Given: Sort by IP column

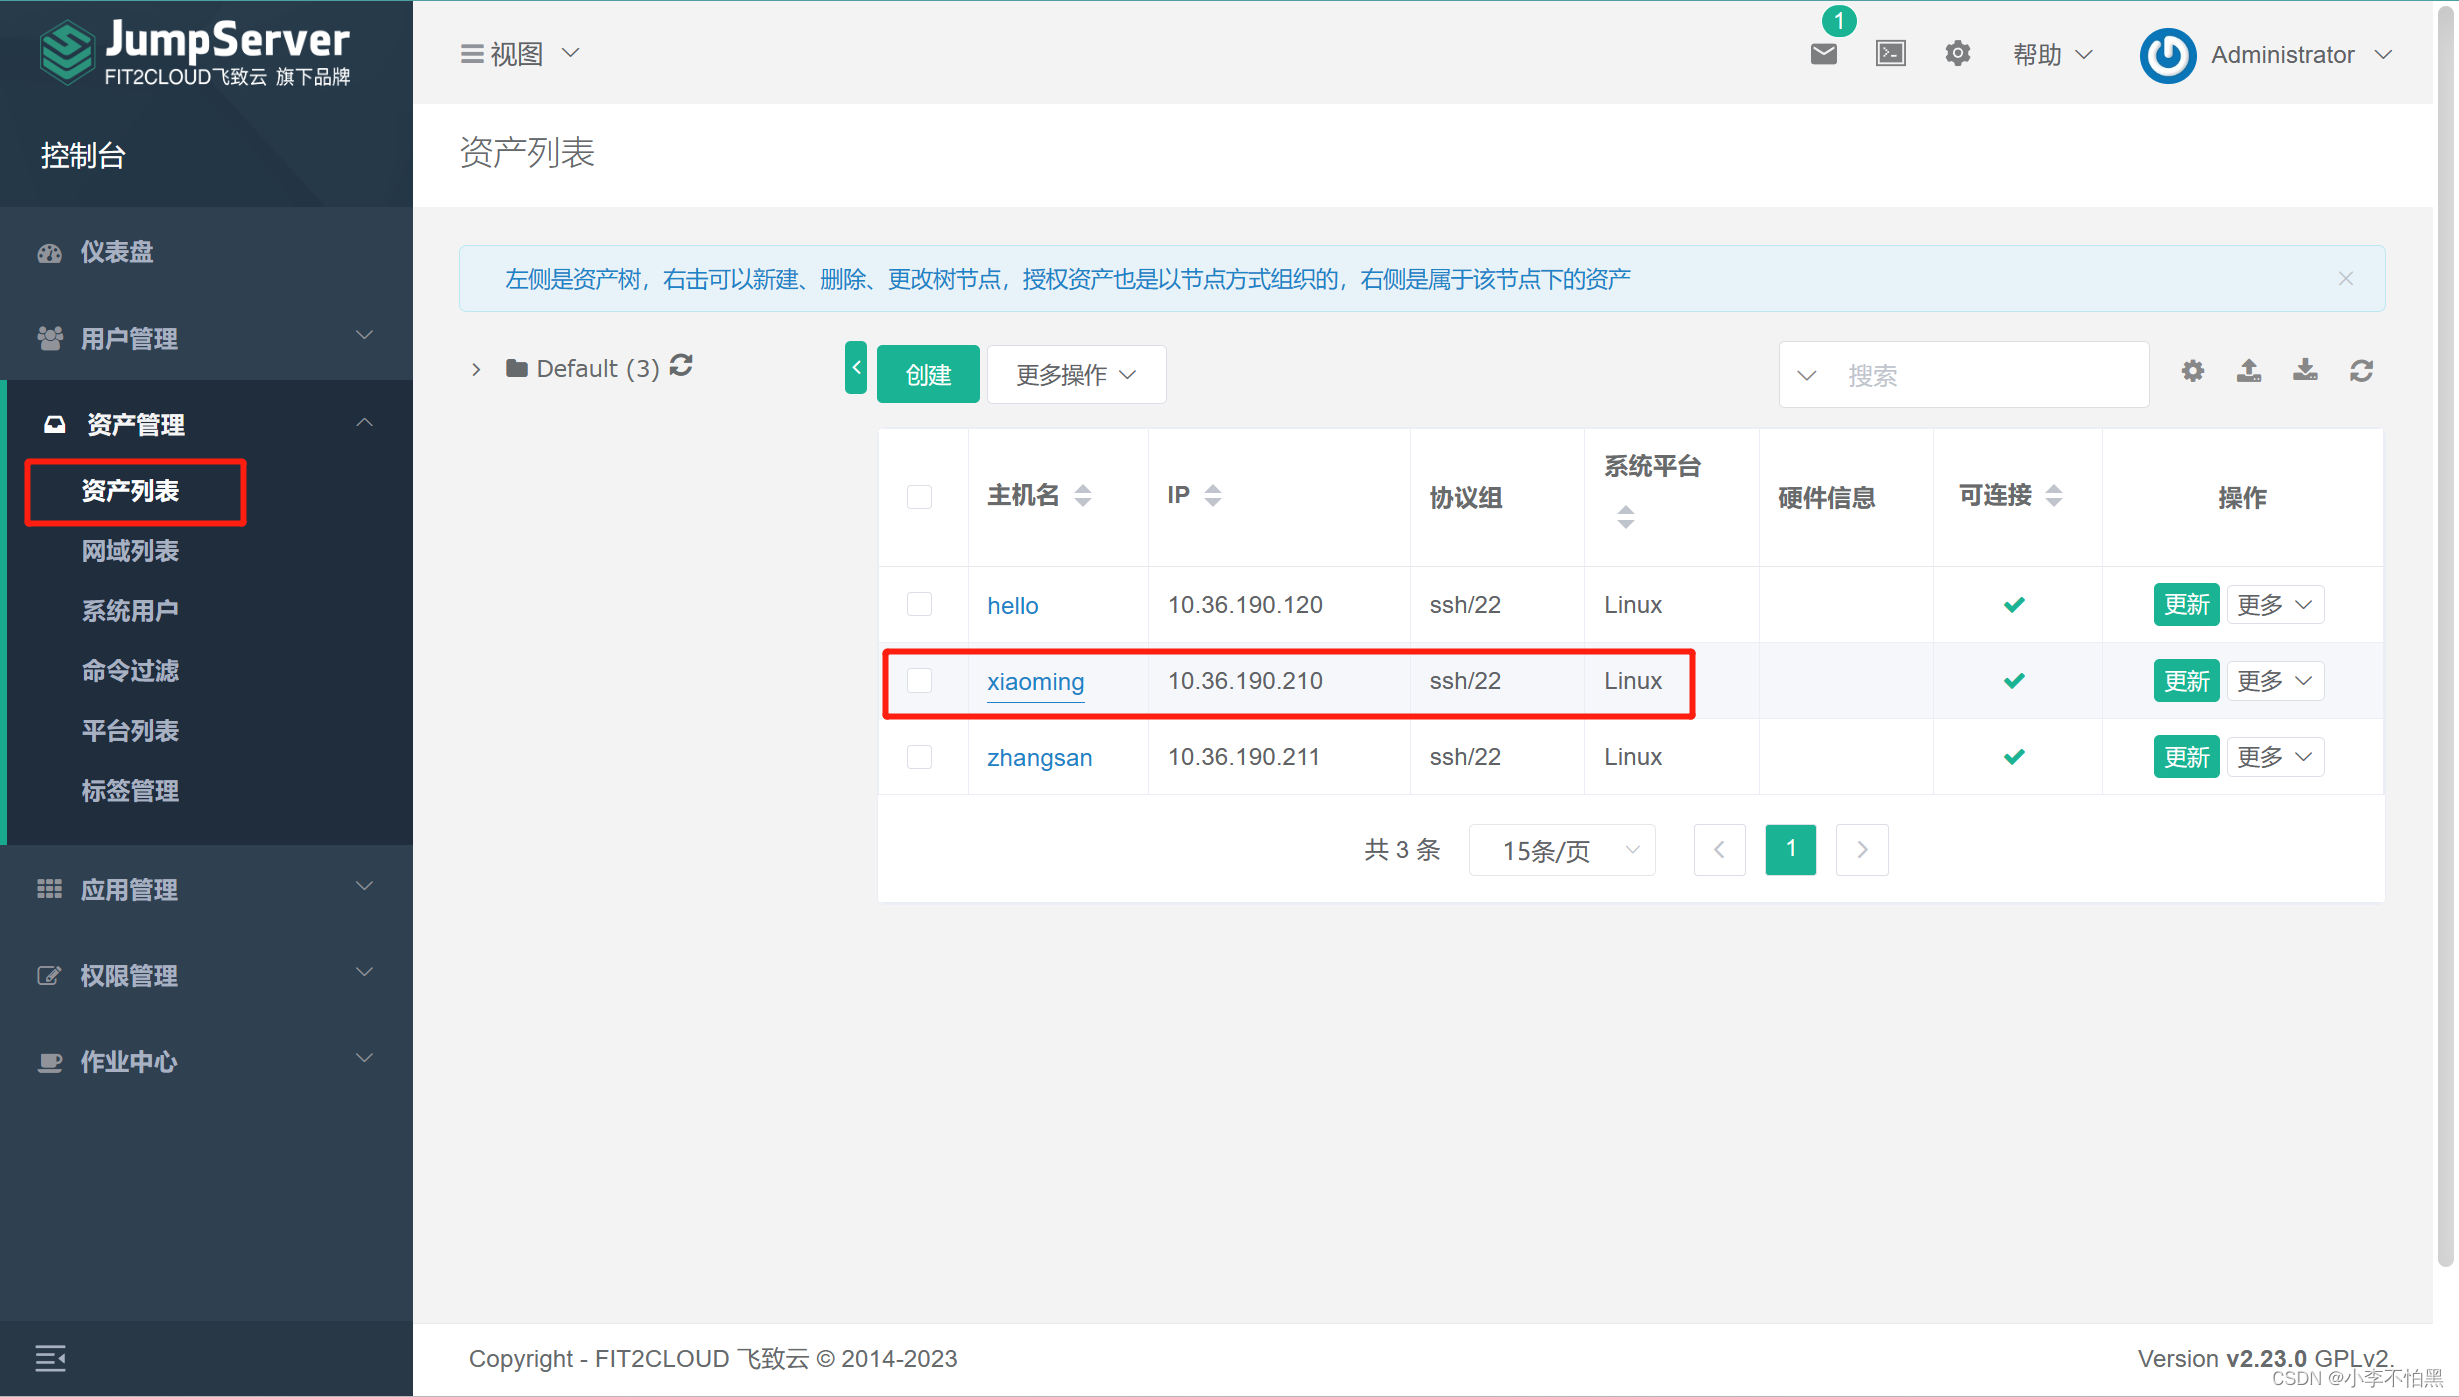Looking at the screenshot, I should coord(1212,495).
